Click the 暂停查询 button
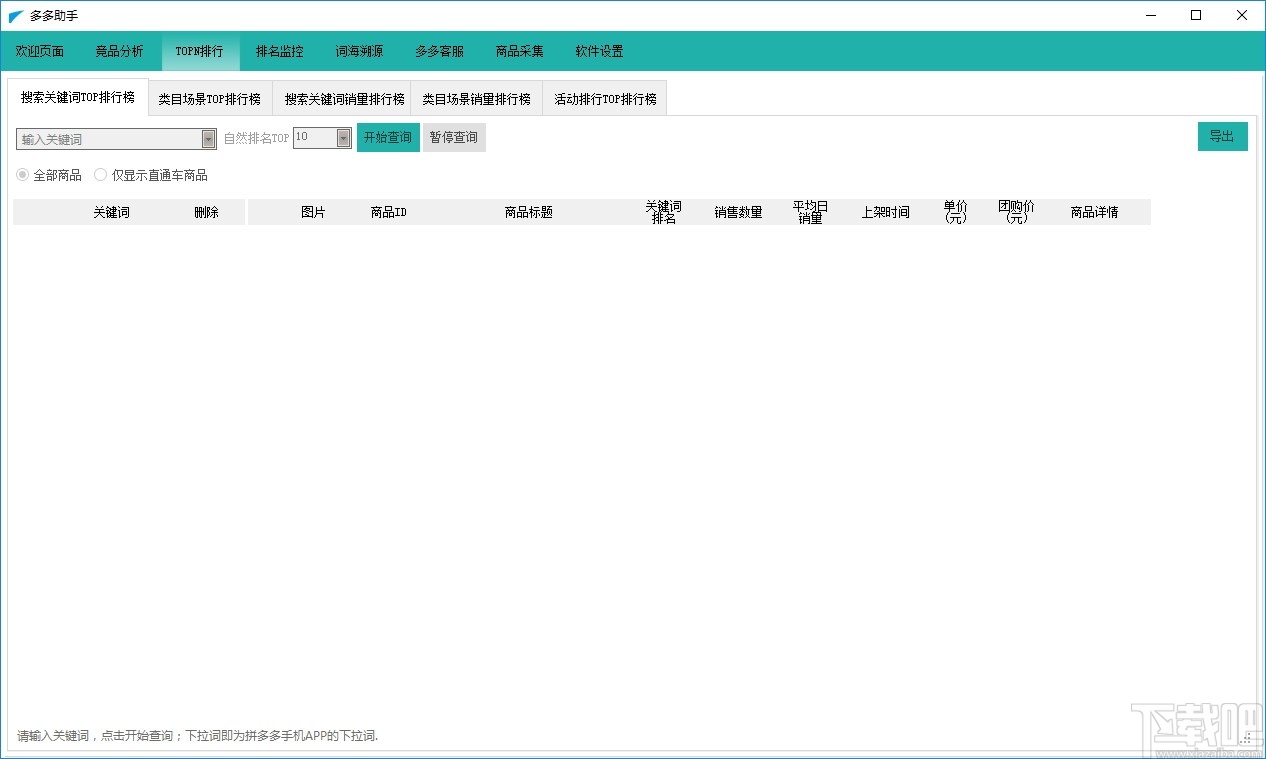 coord(454,137)
